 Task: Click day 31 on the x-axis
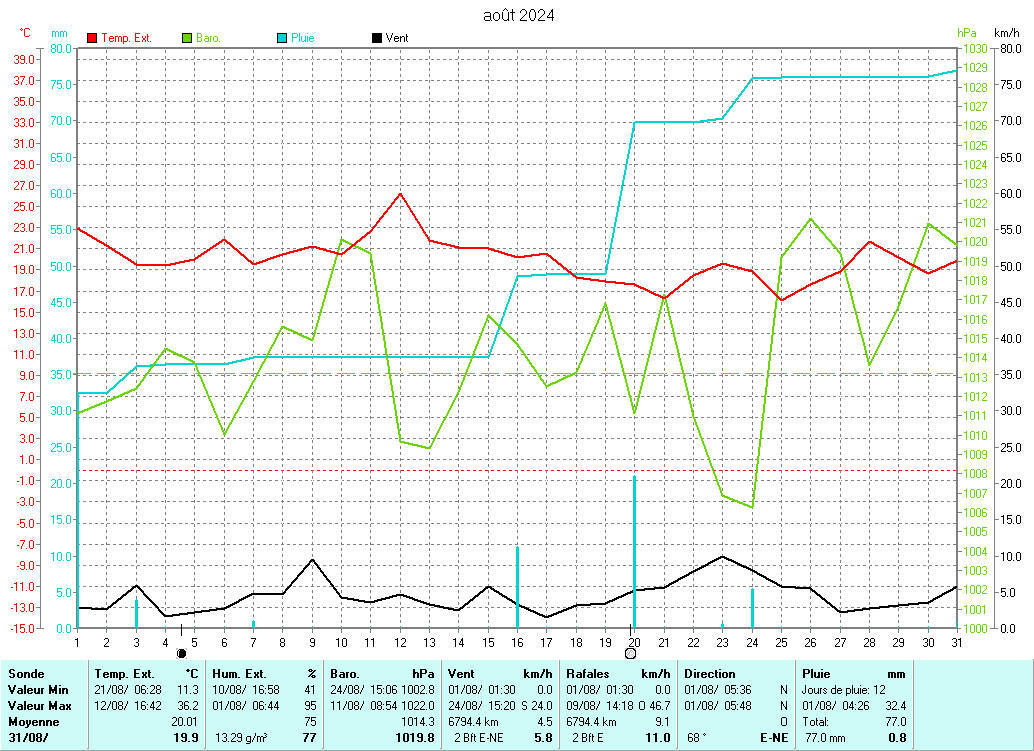click(x=956, y=641)
